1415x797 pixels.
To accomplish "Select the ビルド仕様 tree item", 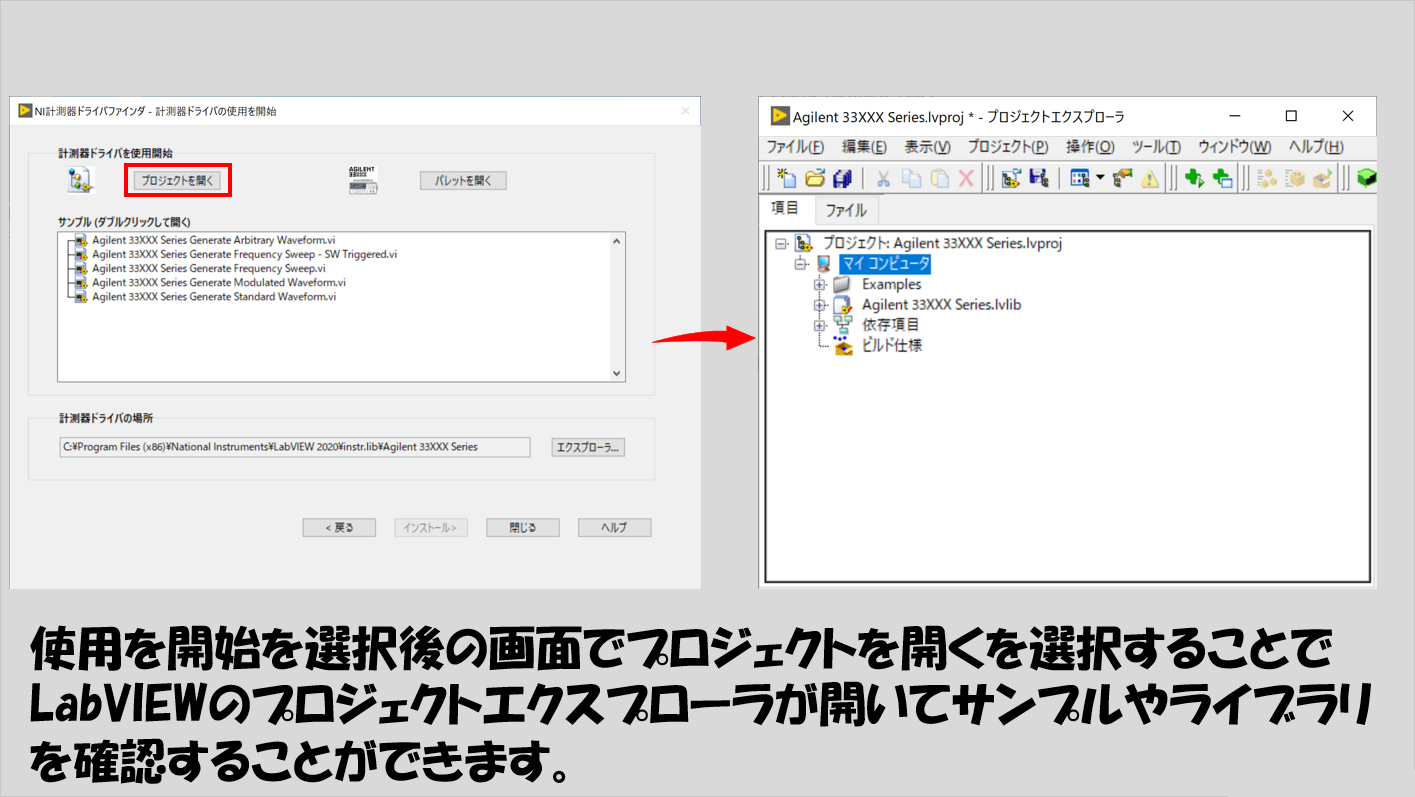I will coord(892,345).
